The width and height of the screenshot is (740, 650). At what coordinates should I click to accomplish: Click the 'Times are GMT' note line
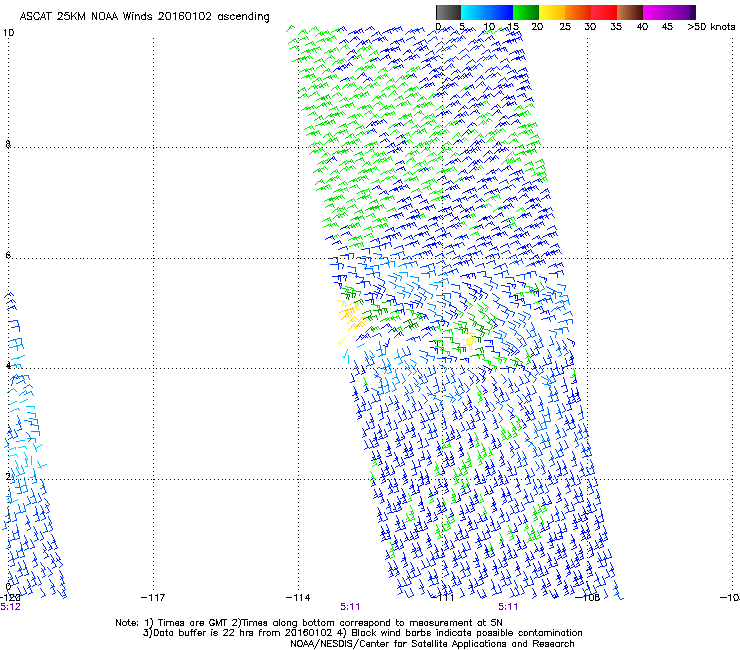(x=309, y=623)
